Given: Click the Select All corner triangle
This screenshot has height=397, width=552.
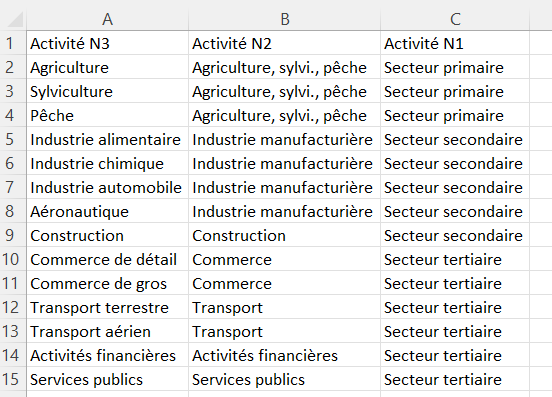Looking at the screenshot, I should 15,19.
